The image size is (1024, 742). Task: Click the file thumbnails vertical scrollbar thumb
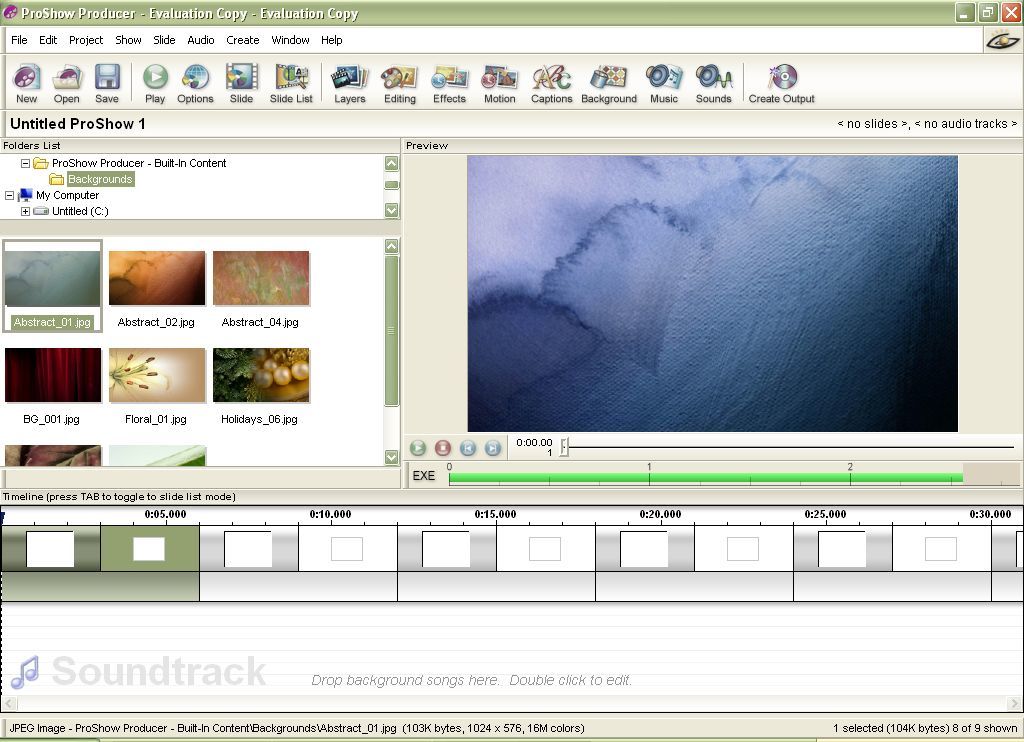pos(392,331)
